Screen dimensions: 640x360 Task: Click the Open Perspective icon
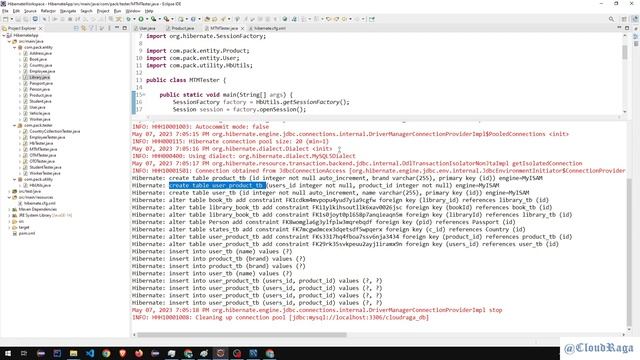point(624,19)
